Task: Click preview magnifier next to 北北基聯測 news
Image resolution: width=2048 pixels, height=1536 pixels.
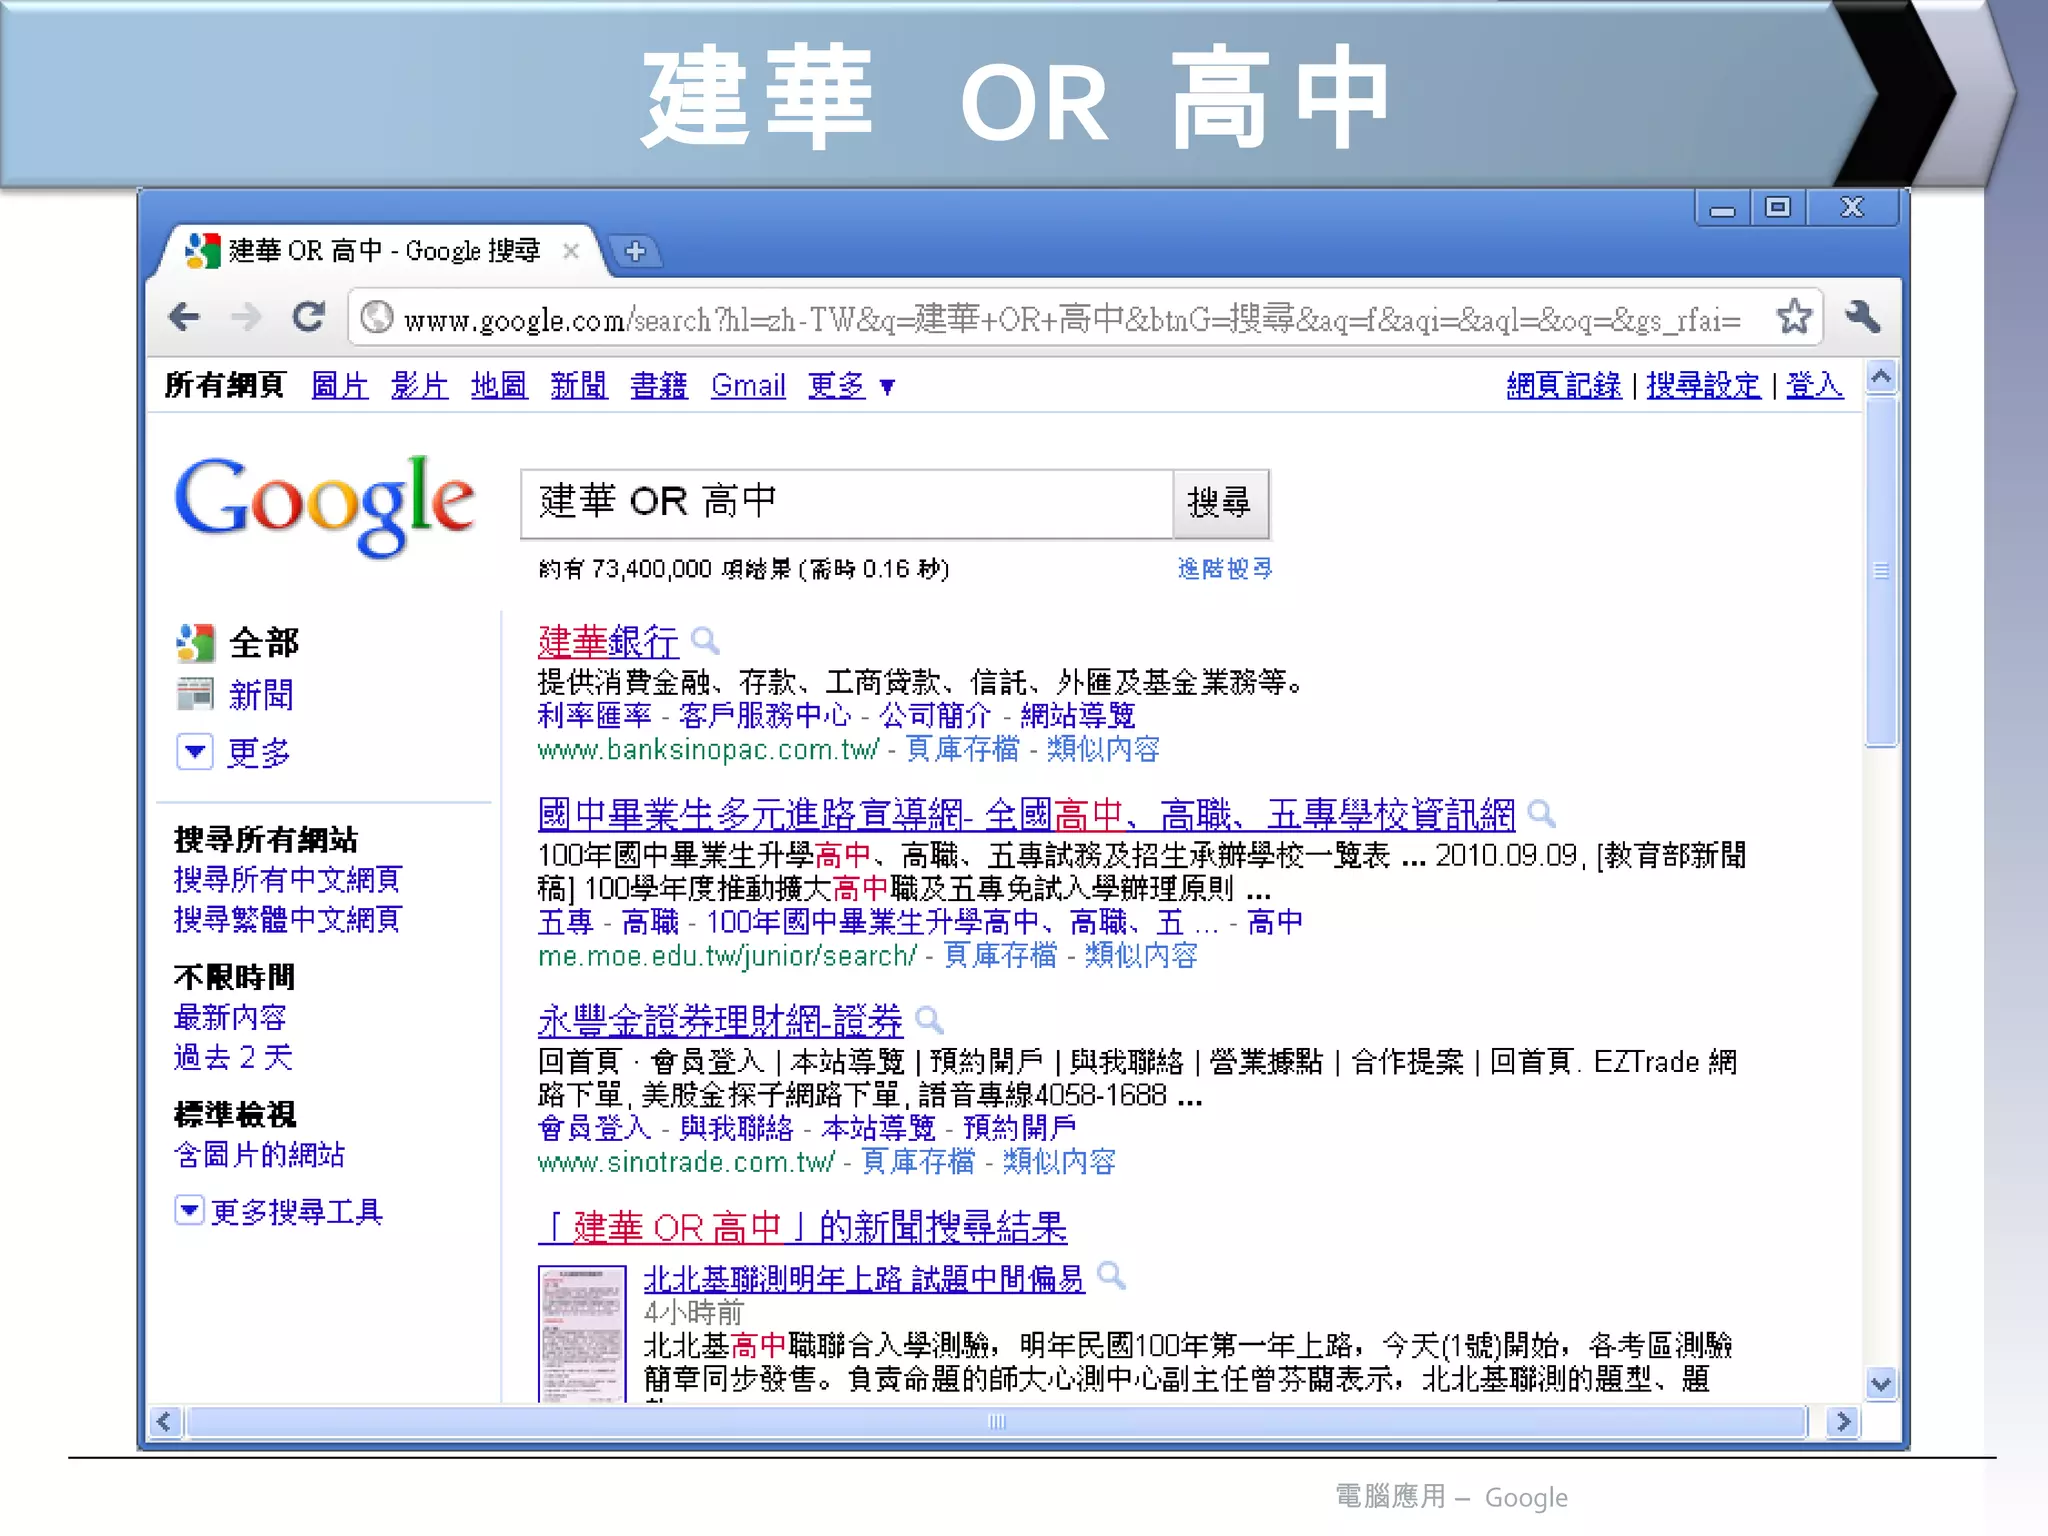Action: [1111, 1276]
